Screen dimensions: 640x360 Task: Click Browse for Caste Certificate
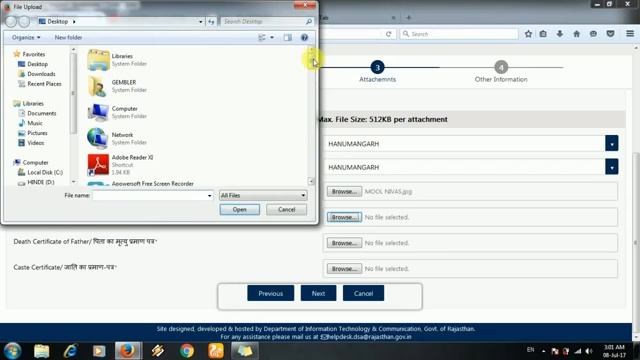344,269
